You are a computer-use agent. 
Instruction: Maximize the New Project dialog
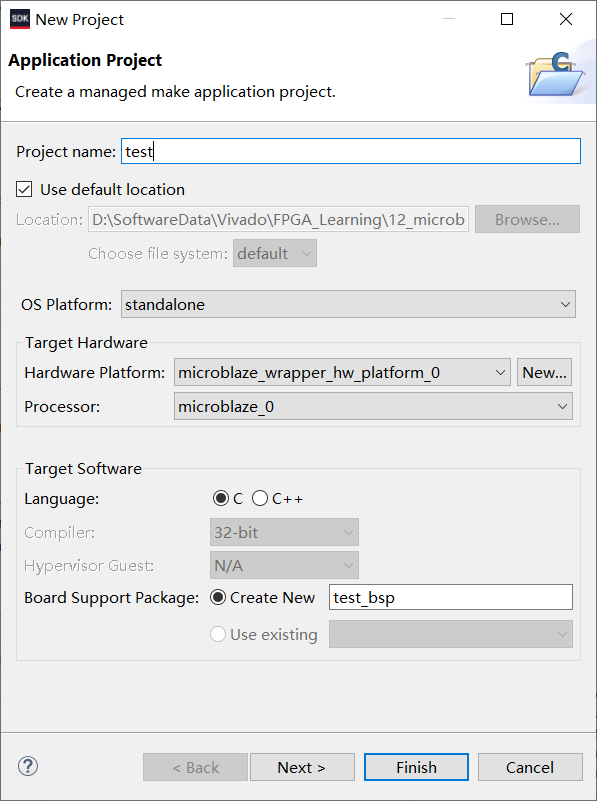point(507,19)
